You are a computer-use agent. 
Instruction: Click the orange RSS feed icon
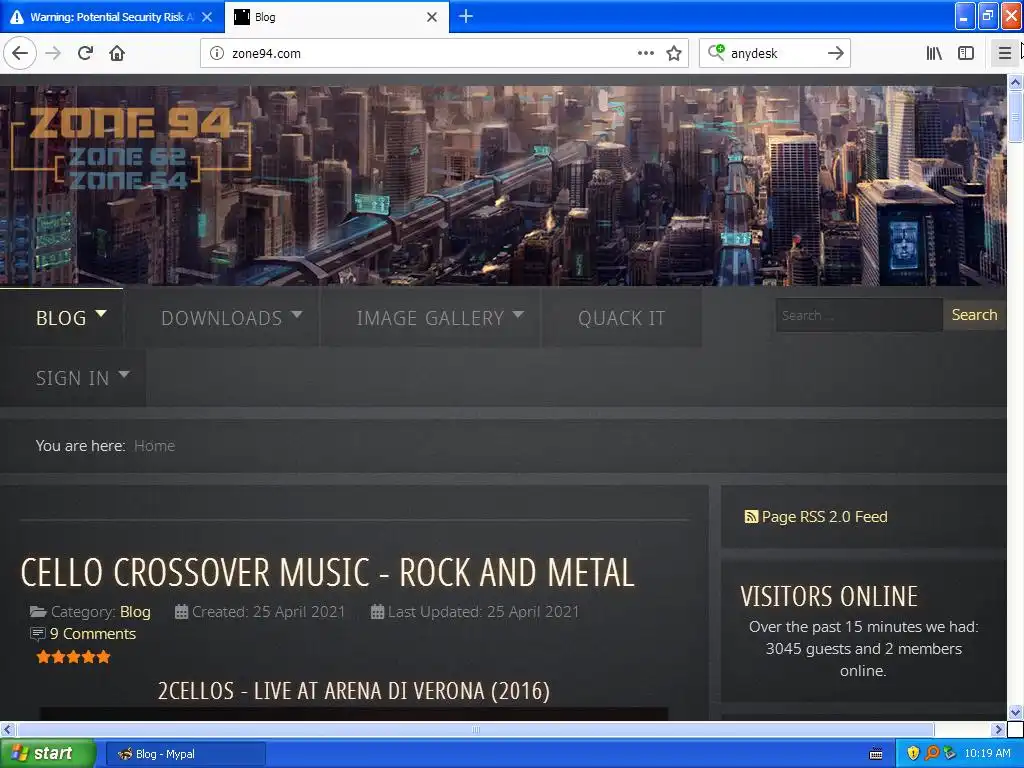(x=751, y=517)
